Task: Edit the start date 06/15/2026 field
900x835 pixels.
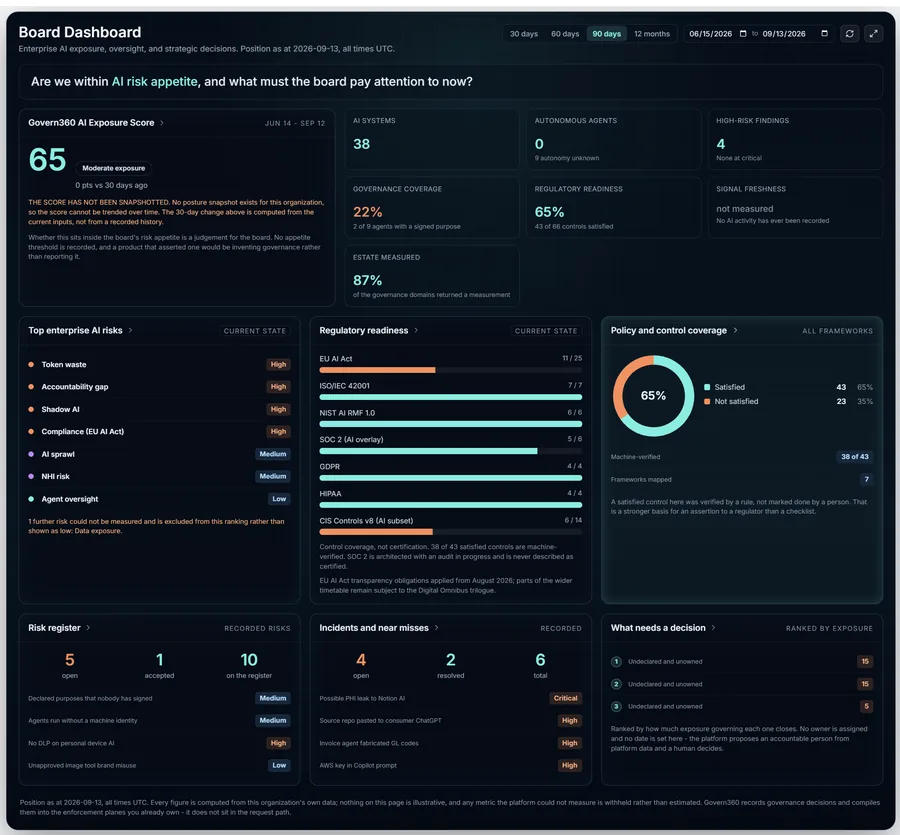Action: 711,34
